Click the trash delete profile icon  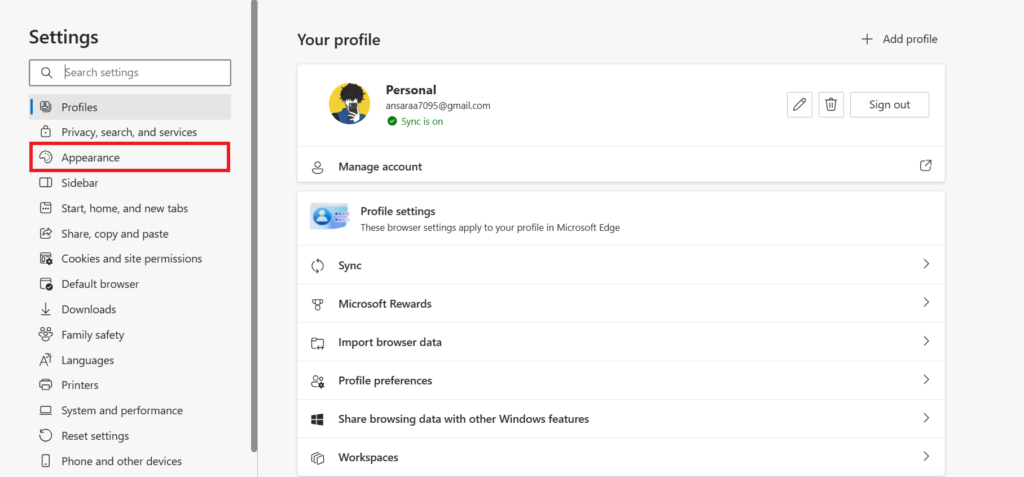click(x=831, y=105)
